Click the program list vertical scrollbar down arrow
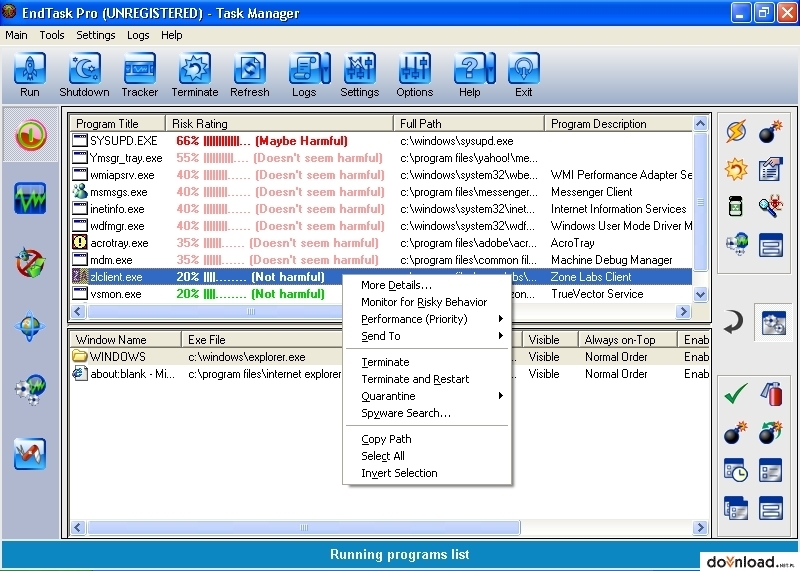The width and height of the screenshot is (800, 571). tap(701, 294)
